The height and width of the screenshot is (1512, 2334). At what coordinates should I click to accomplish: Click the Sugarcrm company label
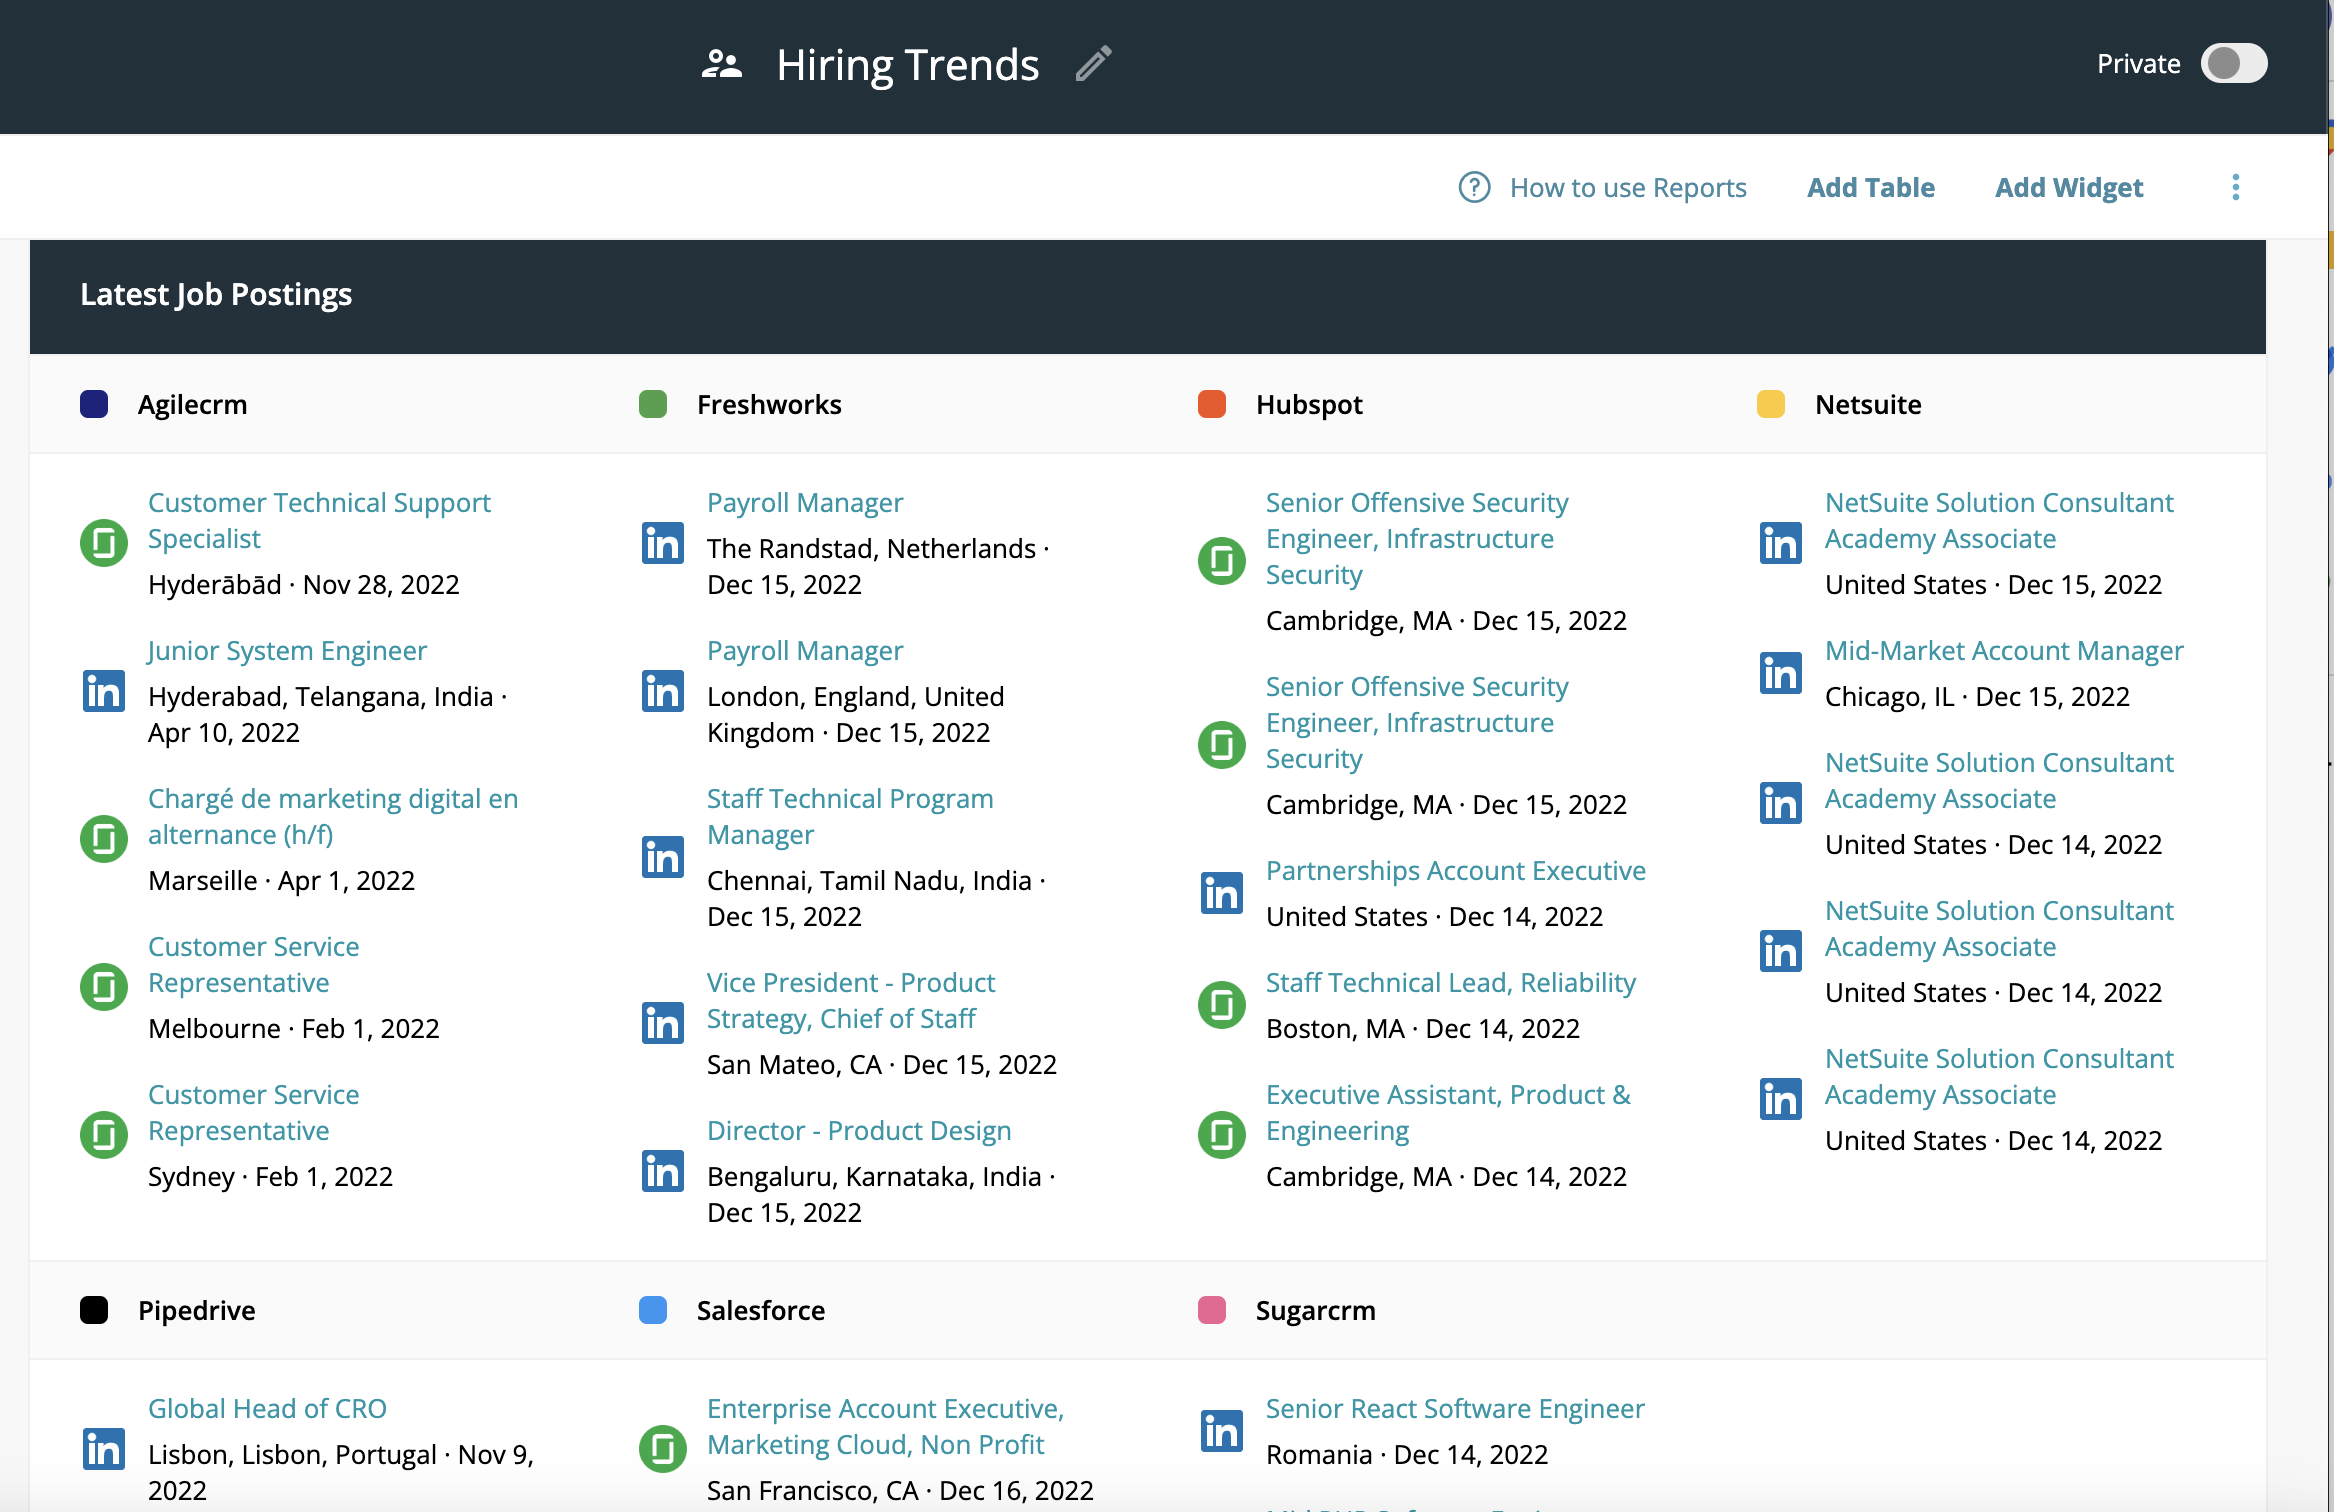tap(1316, 1310)
